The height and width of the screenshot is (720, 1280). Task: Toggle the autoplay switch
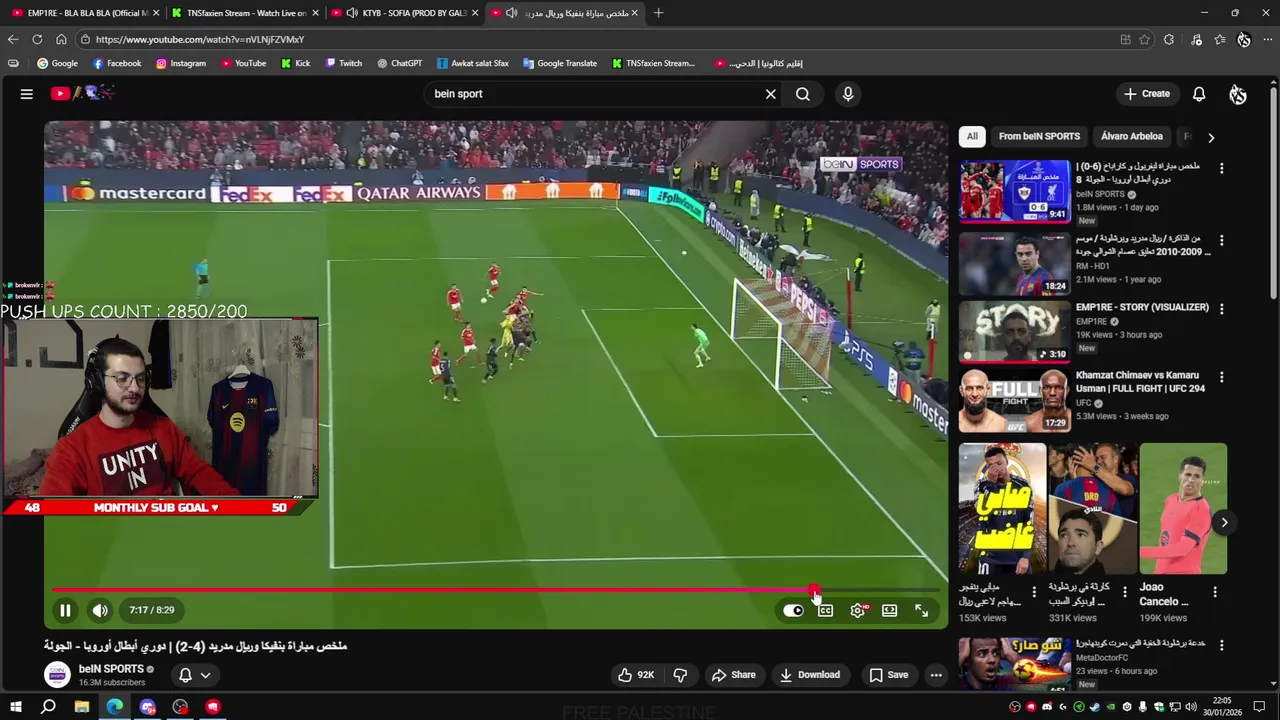[793, 610]
